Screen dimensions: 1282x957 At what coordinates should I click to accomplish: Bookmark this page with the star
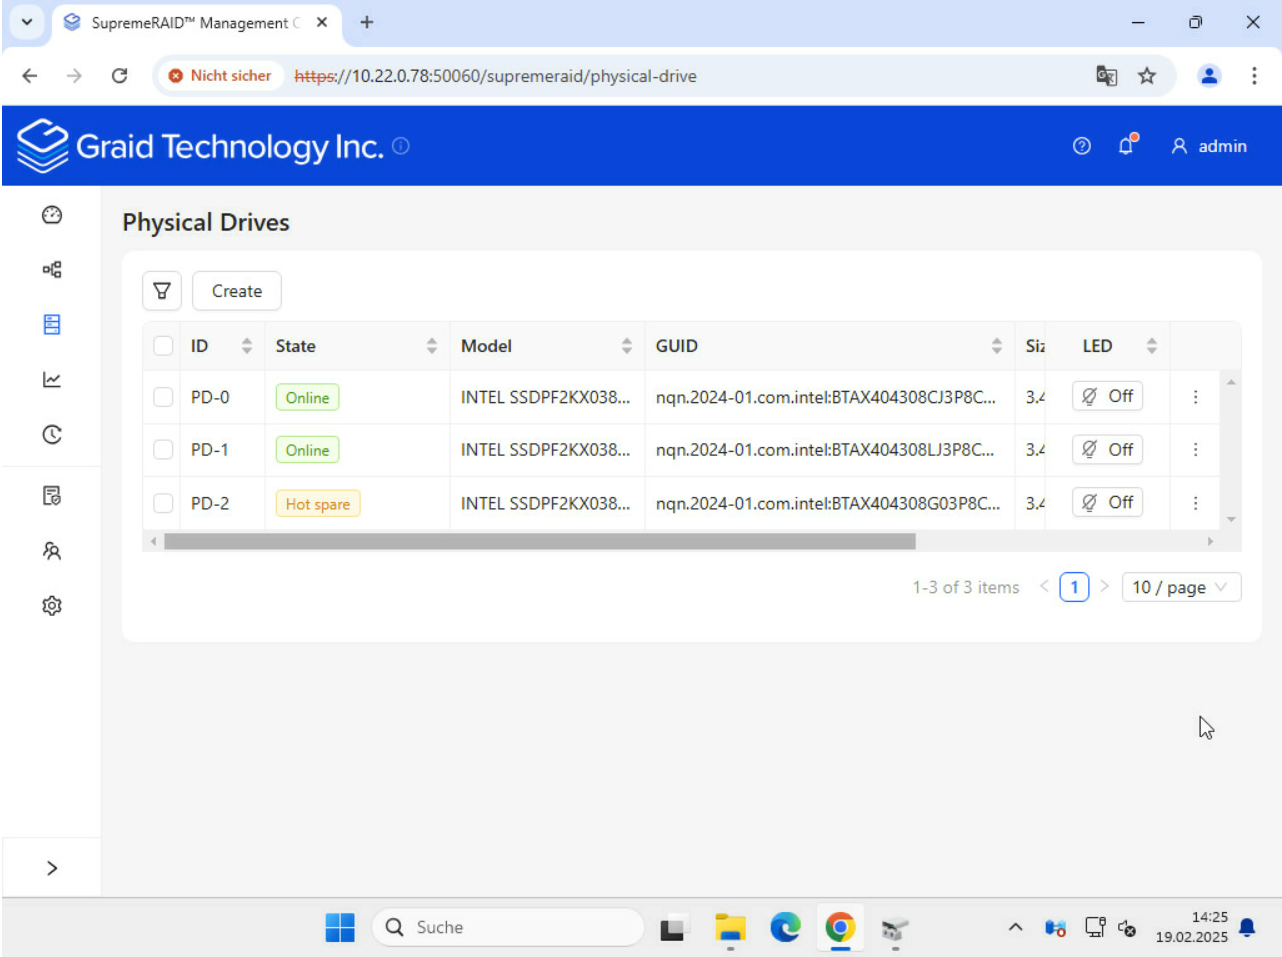click(1147, 75)
